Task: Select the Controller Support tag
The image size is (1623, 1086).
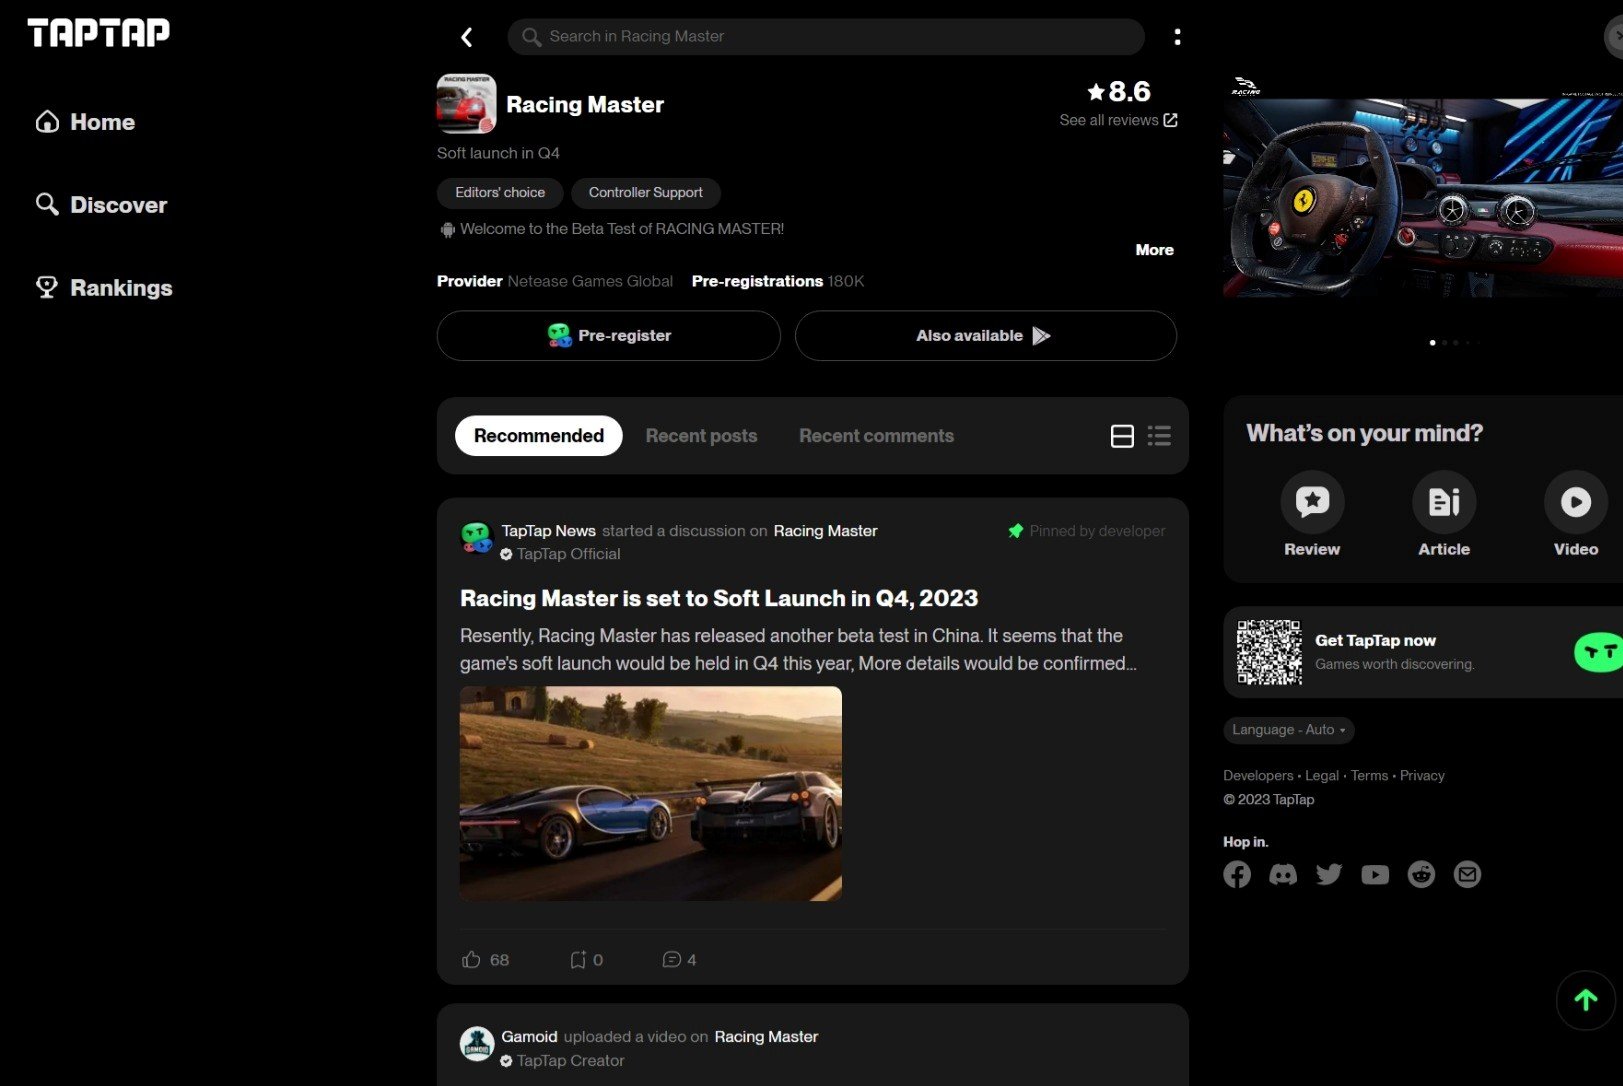Action: (x=645, y=193)
